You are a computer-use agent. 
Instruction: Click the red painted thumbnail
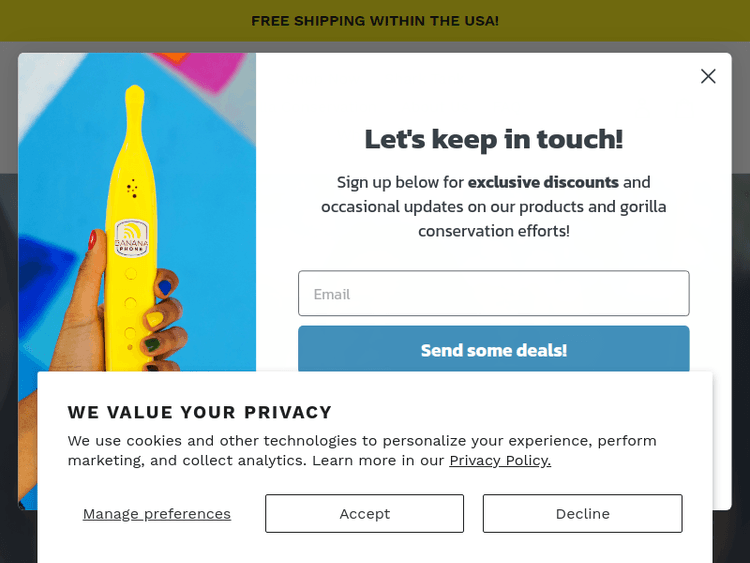pyautogui.click(x=93, y=240)
